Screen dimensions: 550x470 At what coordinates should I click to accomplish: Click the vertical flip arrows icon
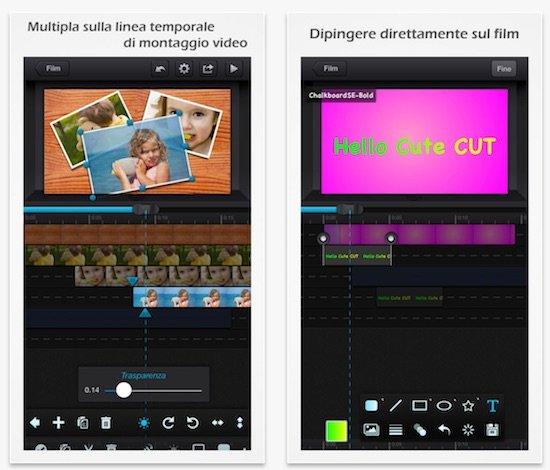click(x=240, y=423)
